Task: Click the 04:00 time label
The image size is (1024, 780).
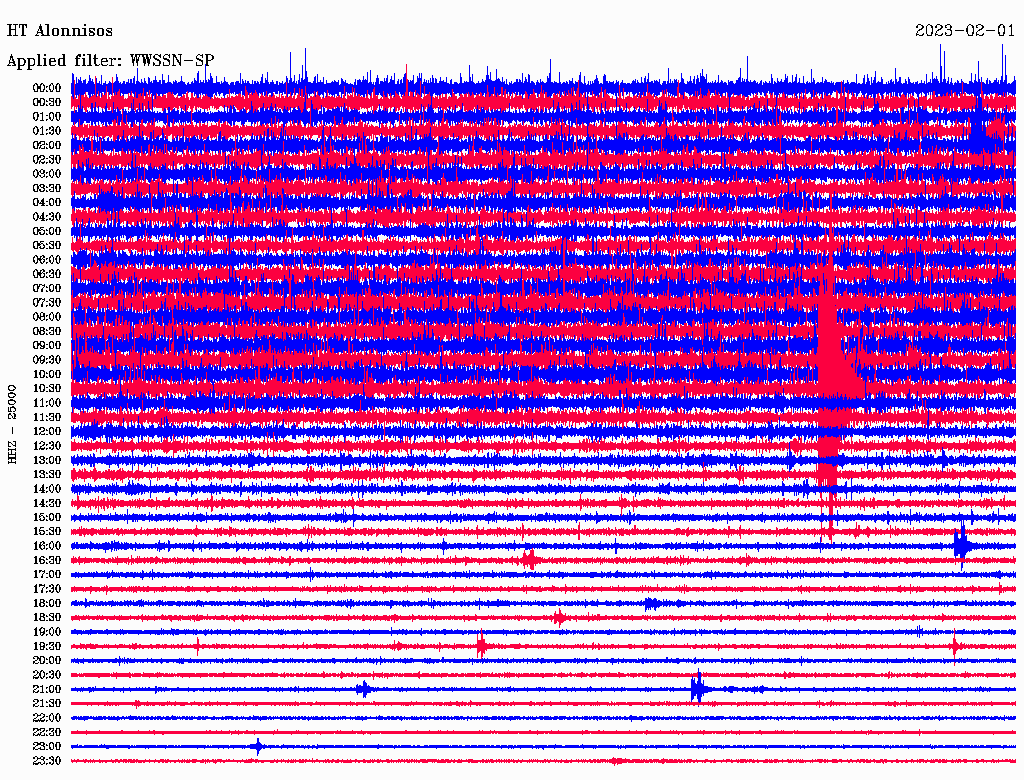Action: (46, 202)
